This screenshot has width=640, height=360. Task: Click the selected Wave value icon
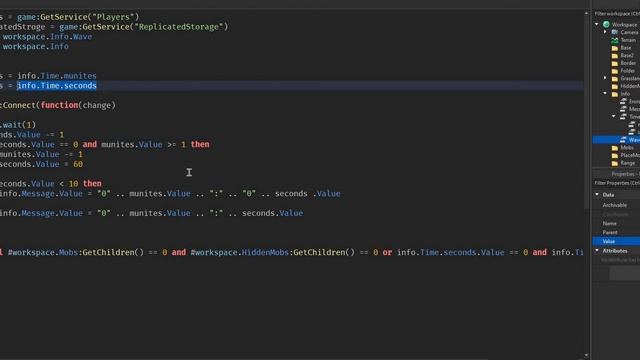coord(623,140)
